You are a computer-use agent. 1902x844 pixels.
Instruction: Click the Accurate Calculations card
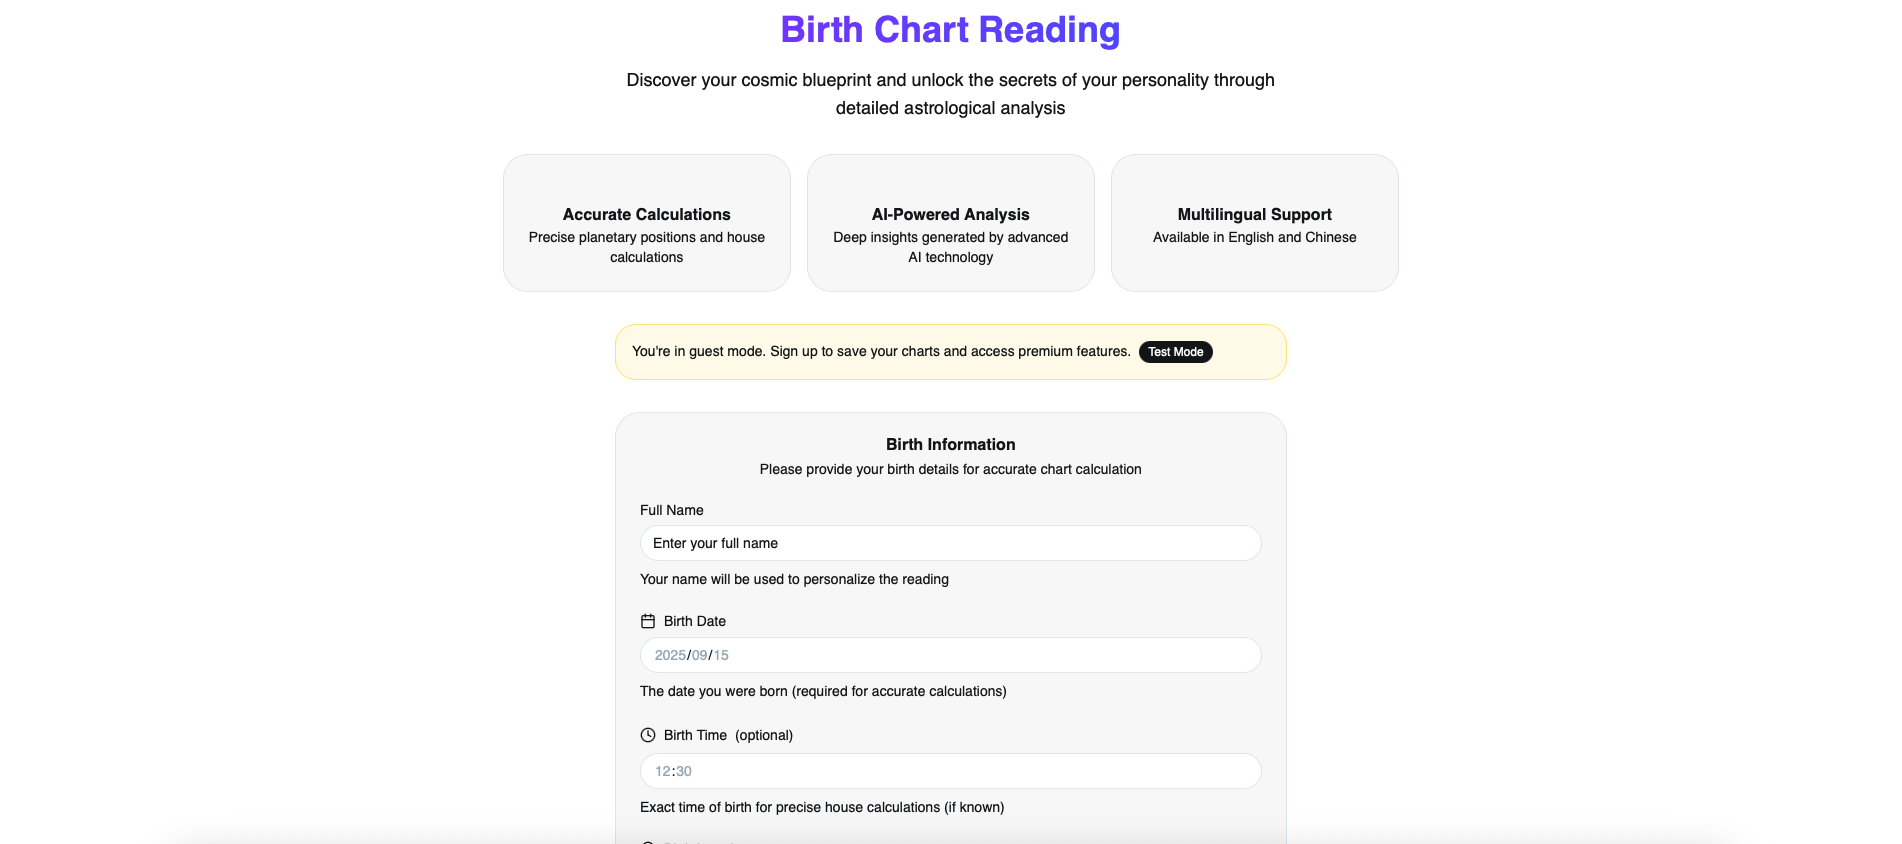pyautogui.click(x=647, y=223)
